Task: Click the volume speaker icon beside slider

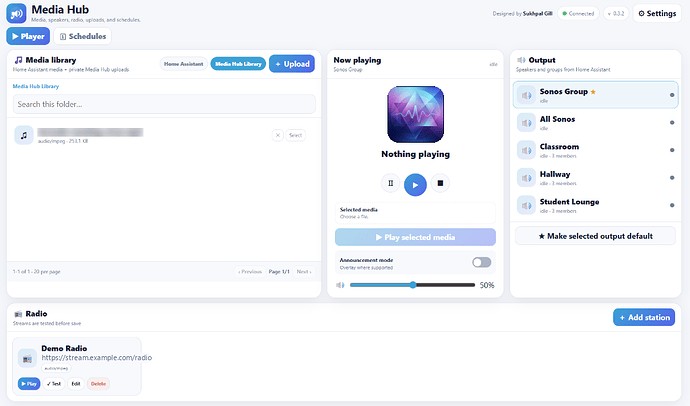Action: 341,285
